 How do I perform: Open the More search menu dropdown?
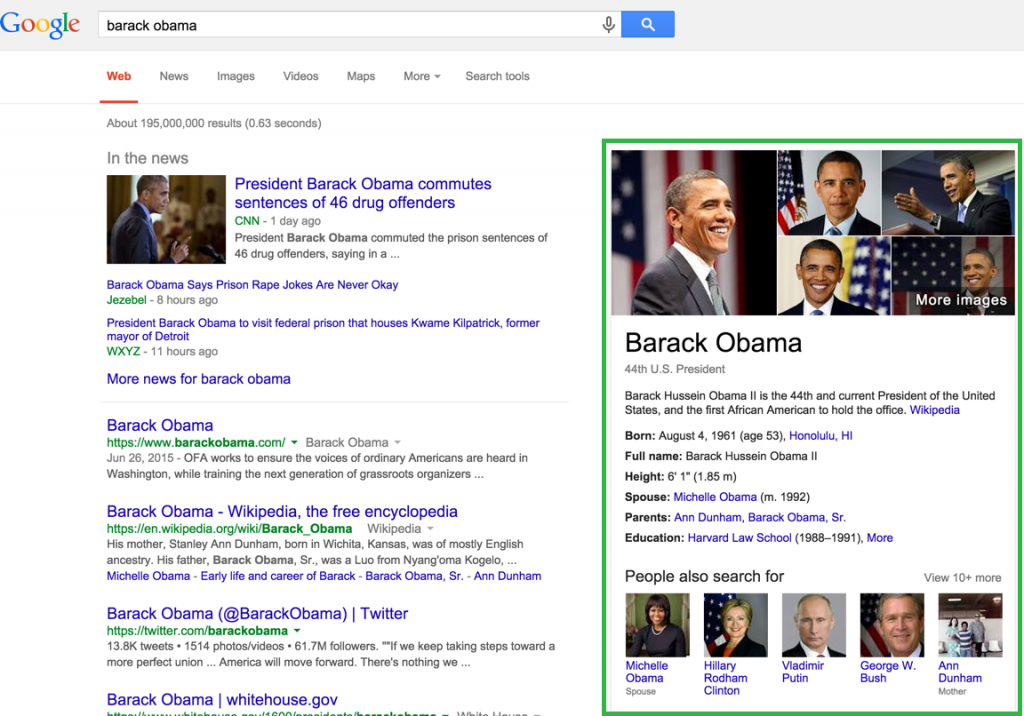pyautogui.click(x=422, y=76)
